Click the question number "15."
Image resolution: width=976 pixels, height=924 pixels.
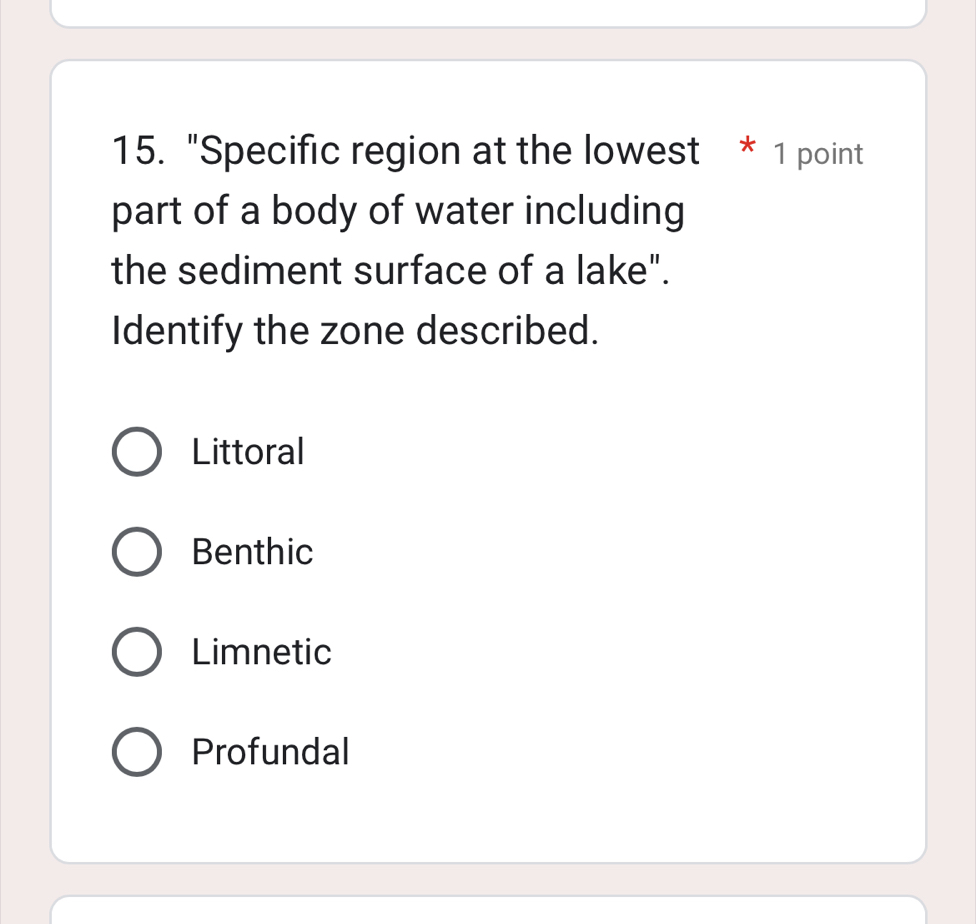139,153
